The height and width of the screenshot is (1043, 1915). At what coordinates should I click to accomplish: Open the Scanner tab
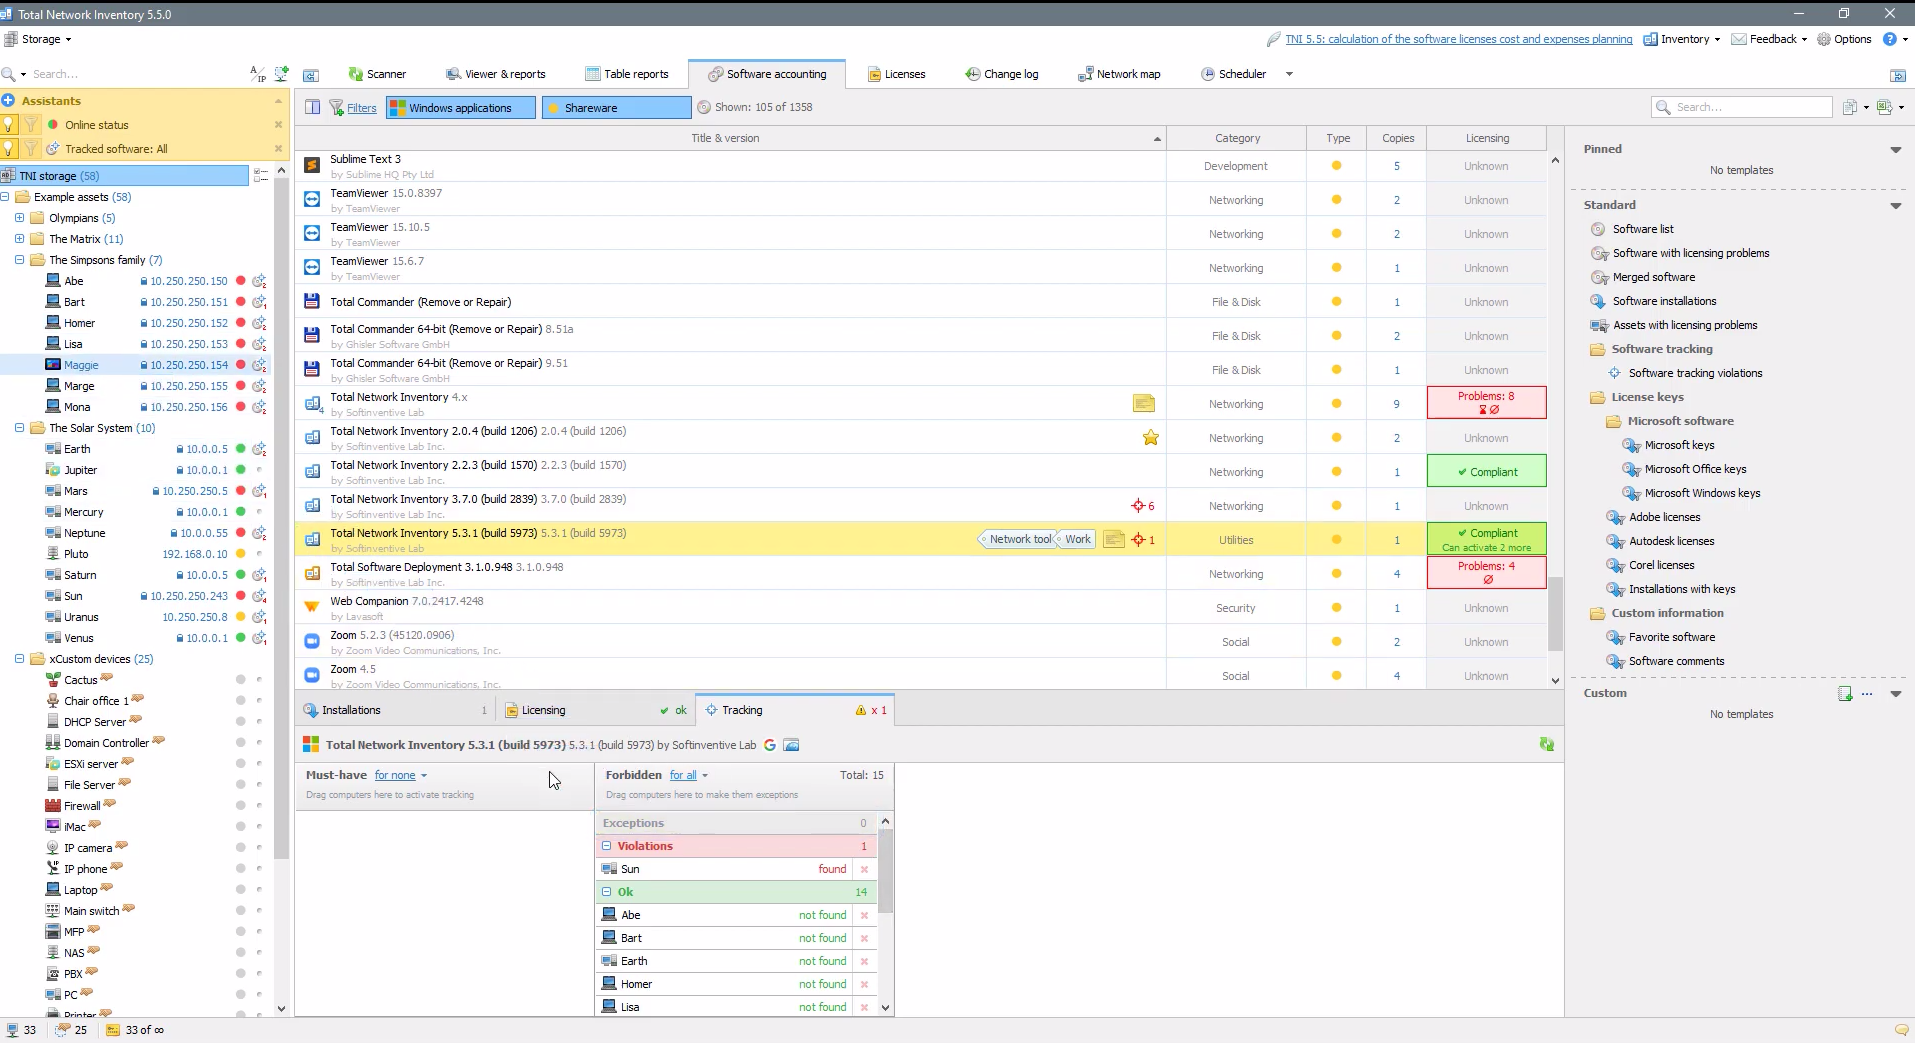coord(377,74)
